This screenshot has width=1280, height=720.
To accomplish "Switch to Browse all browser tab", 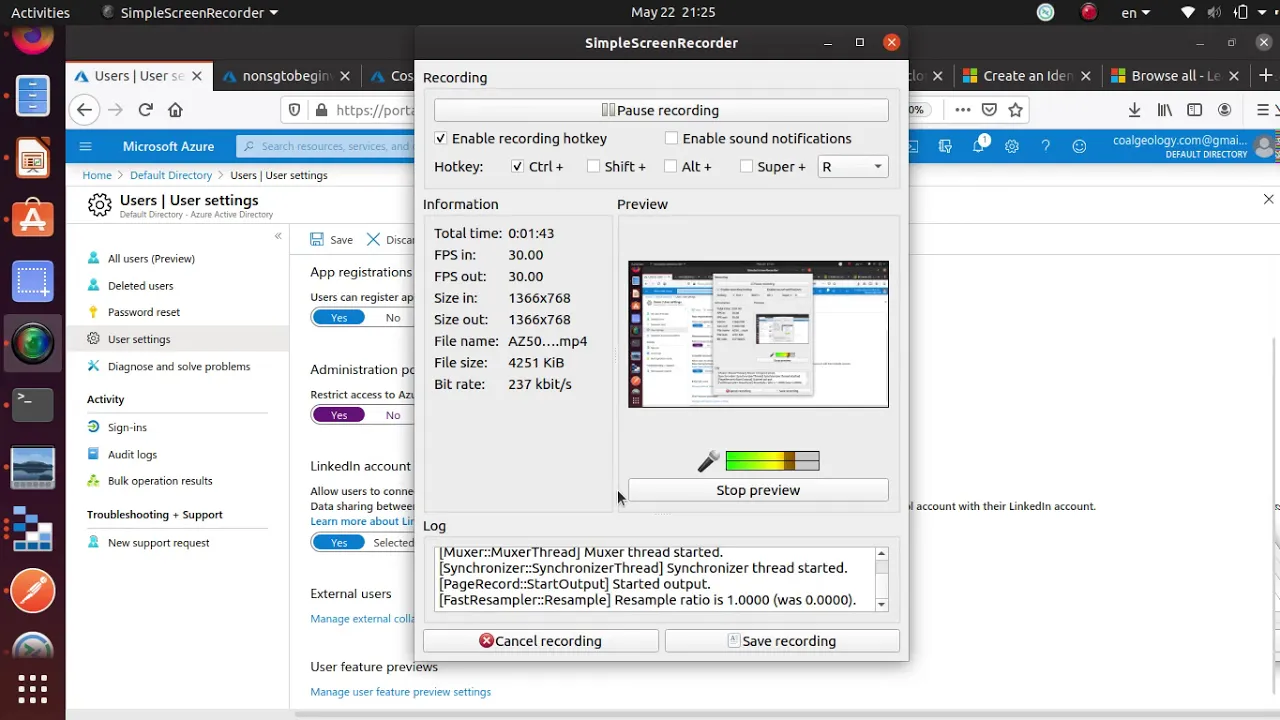I will 1176,76.
